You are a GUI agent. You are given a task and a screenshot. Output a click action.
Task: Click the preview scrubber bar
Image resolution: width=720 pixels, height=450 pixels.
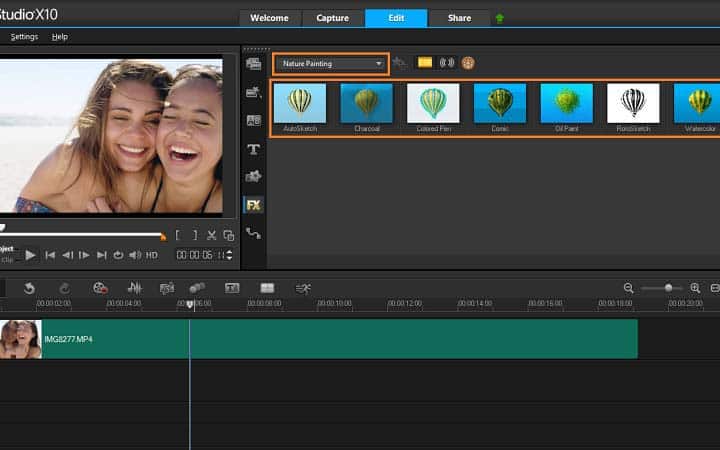click(82, 234)
